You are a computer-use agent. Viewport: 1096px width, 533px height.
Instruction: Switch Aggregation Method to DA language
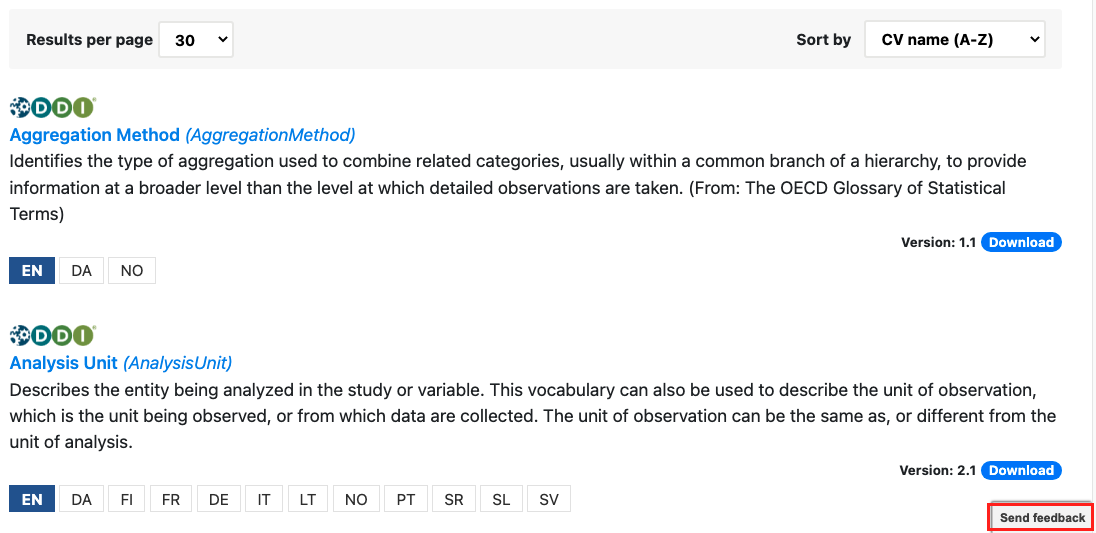click(82, 271)
